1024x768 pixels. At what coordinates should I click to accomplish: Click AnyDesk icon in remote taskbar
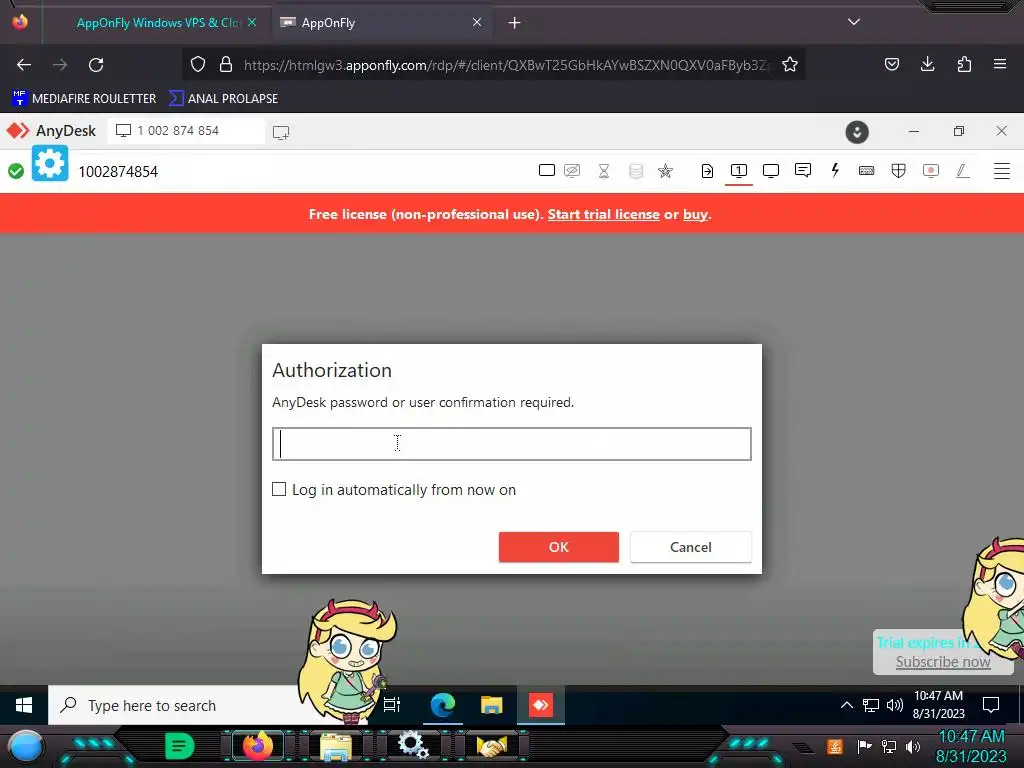click(541, 705)
